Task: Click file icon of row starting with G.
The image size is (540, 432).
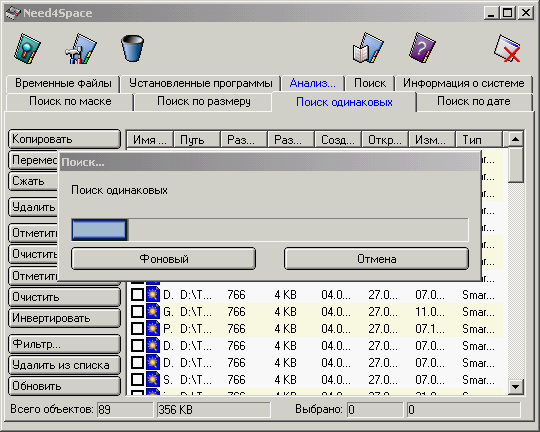Action: click(x=153, y=311)
